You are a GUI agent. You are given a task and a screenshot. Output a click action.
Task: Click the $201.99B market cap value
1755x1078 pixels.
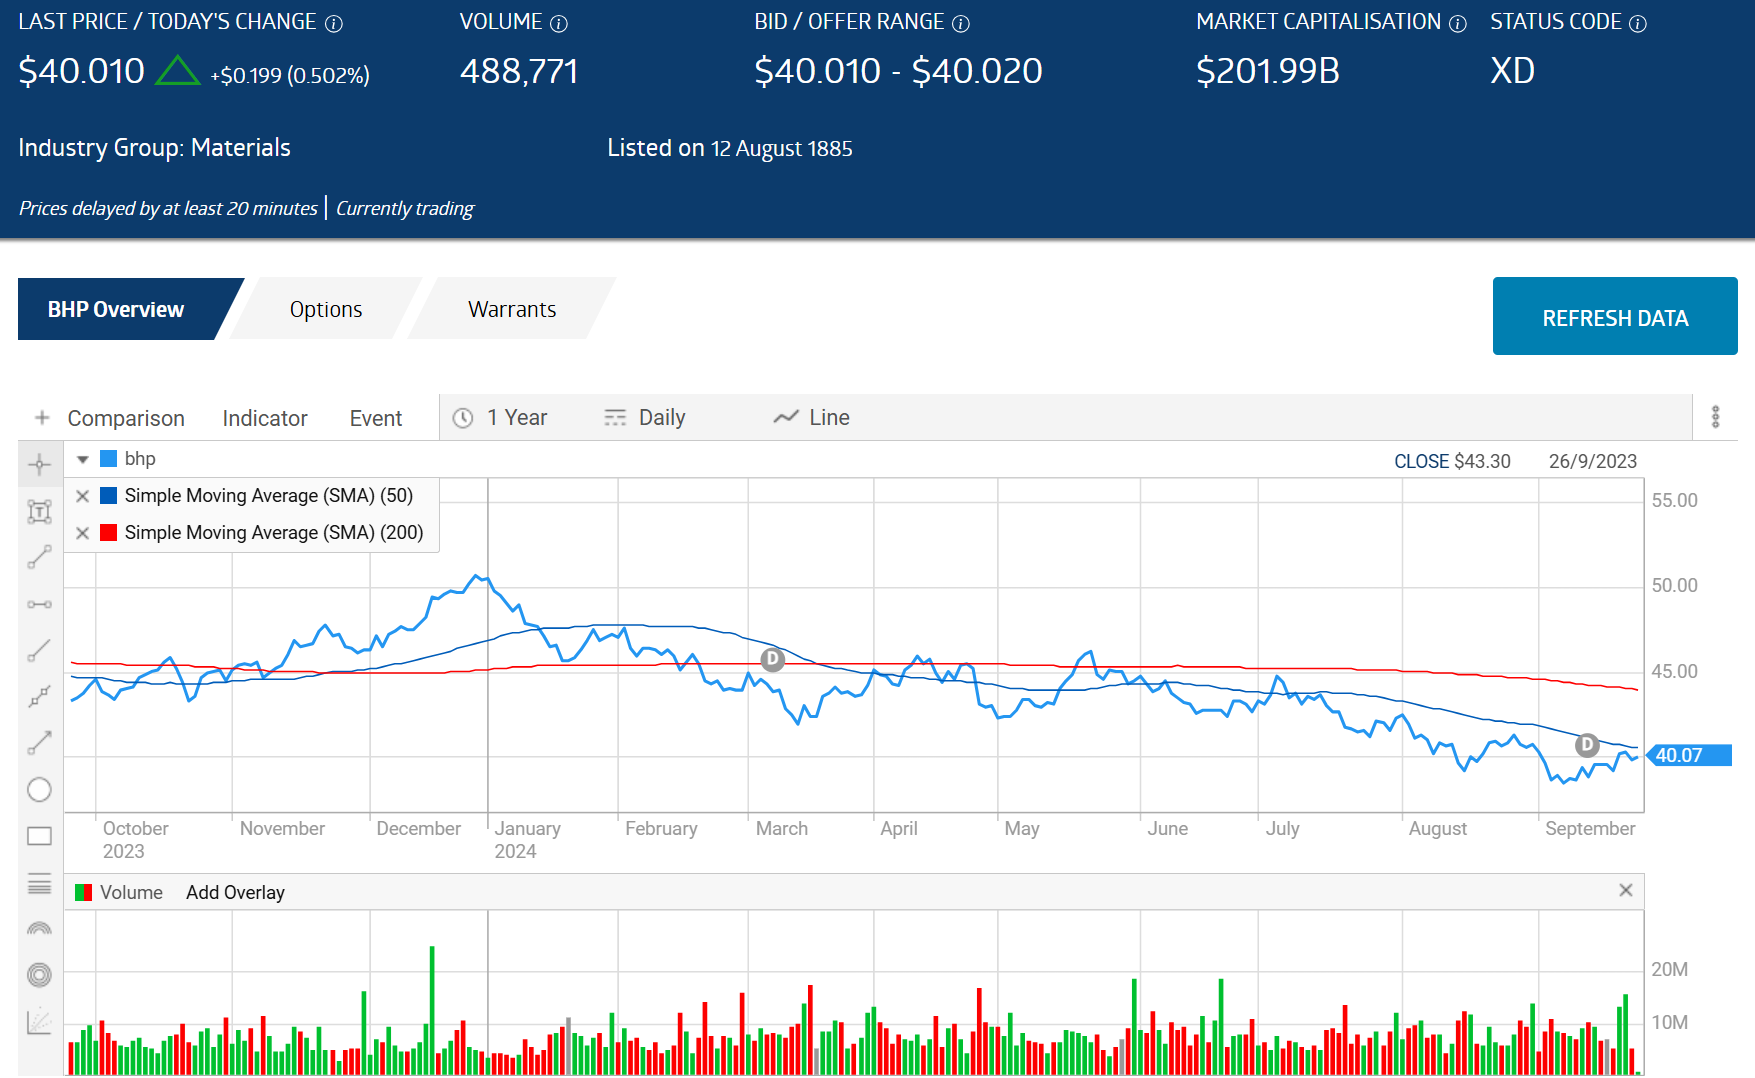[1267, 71]
